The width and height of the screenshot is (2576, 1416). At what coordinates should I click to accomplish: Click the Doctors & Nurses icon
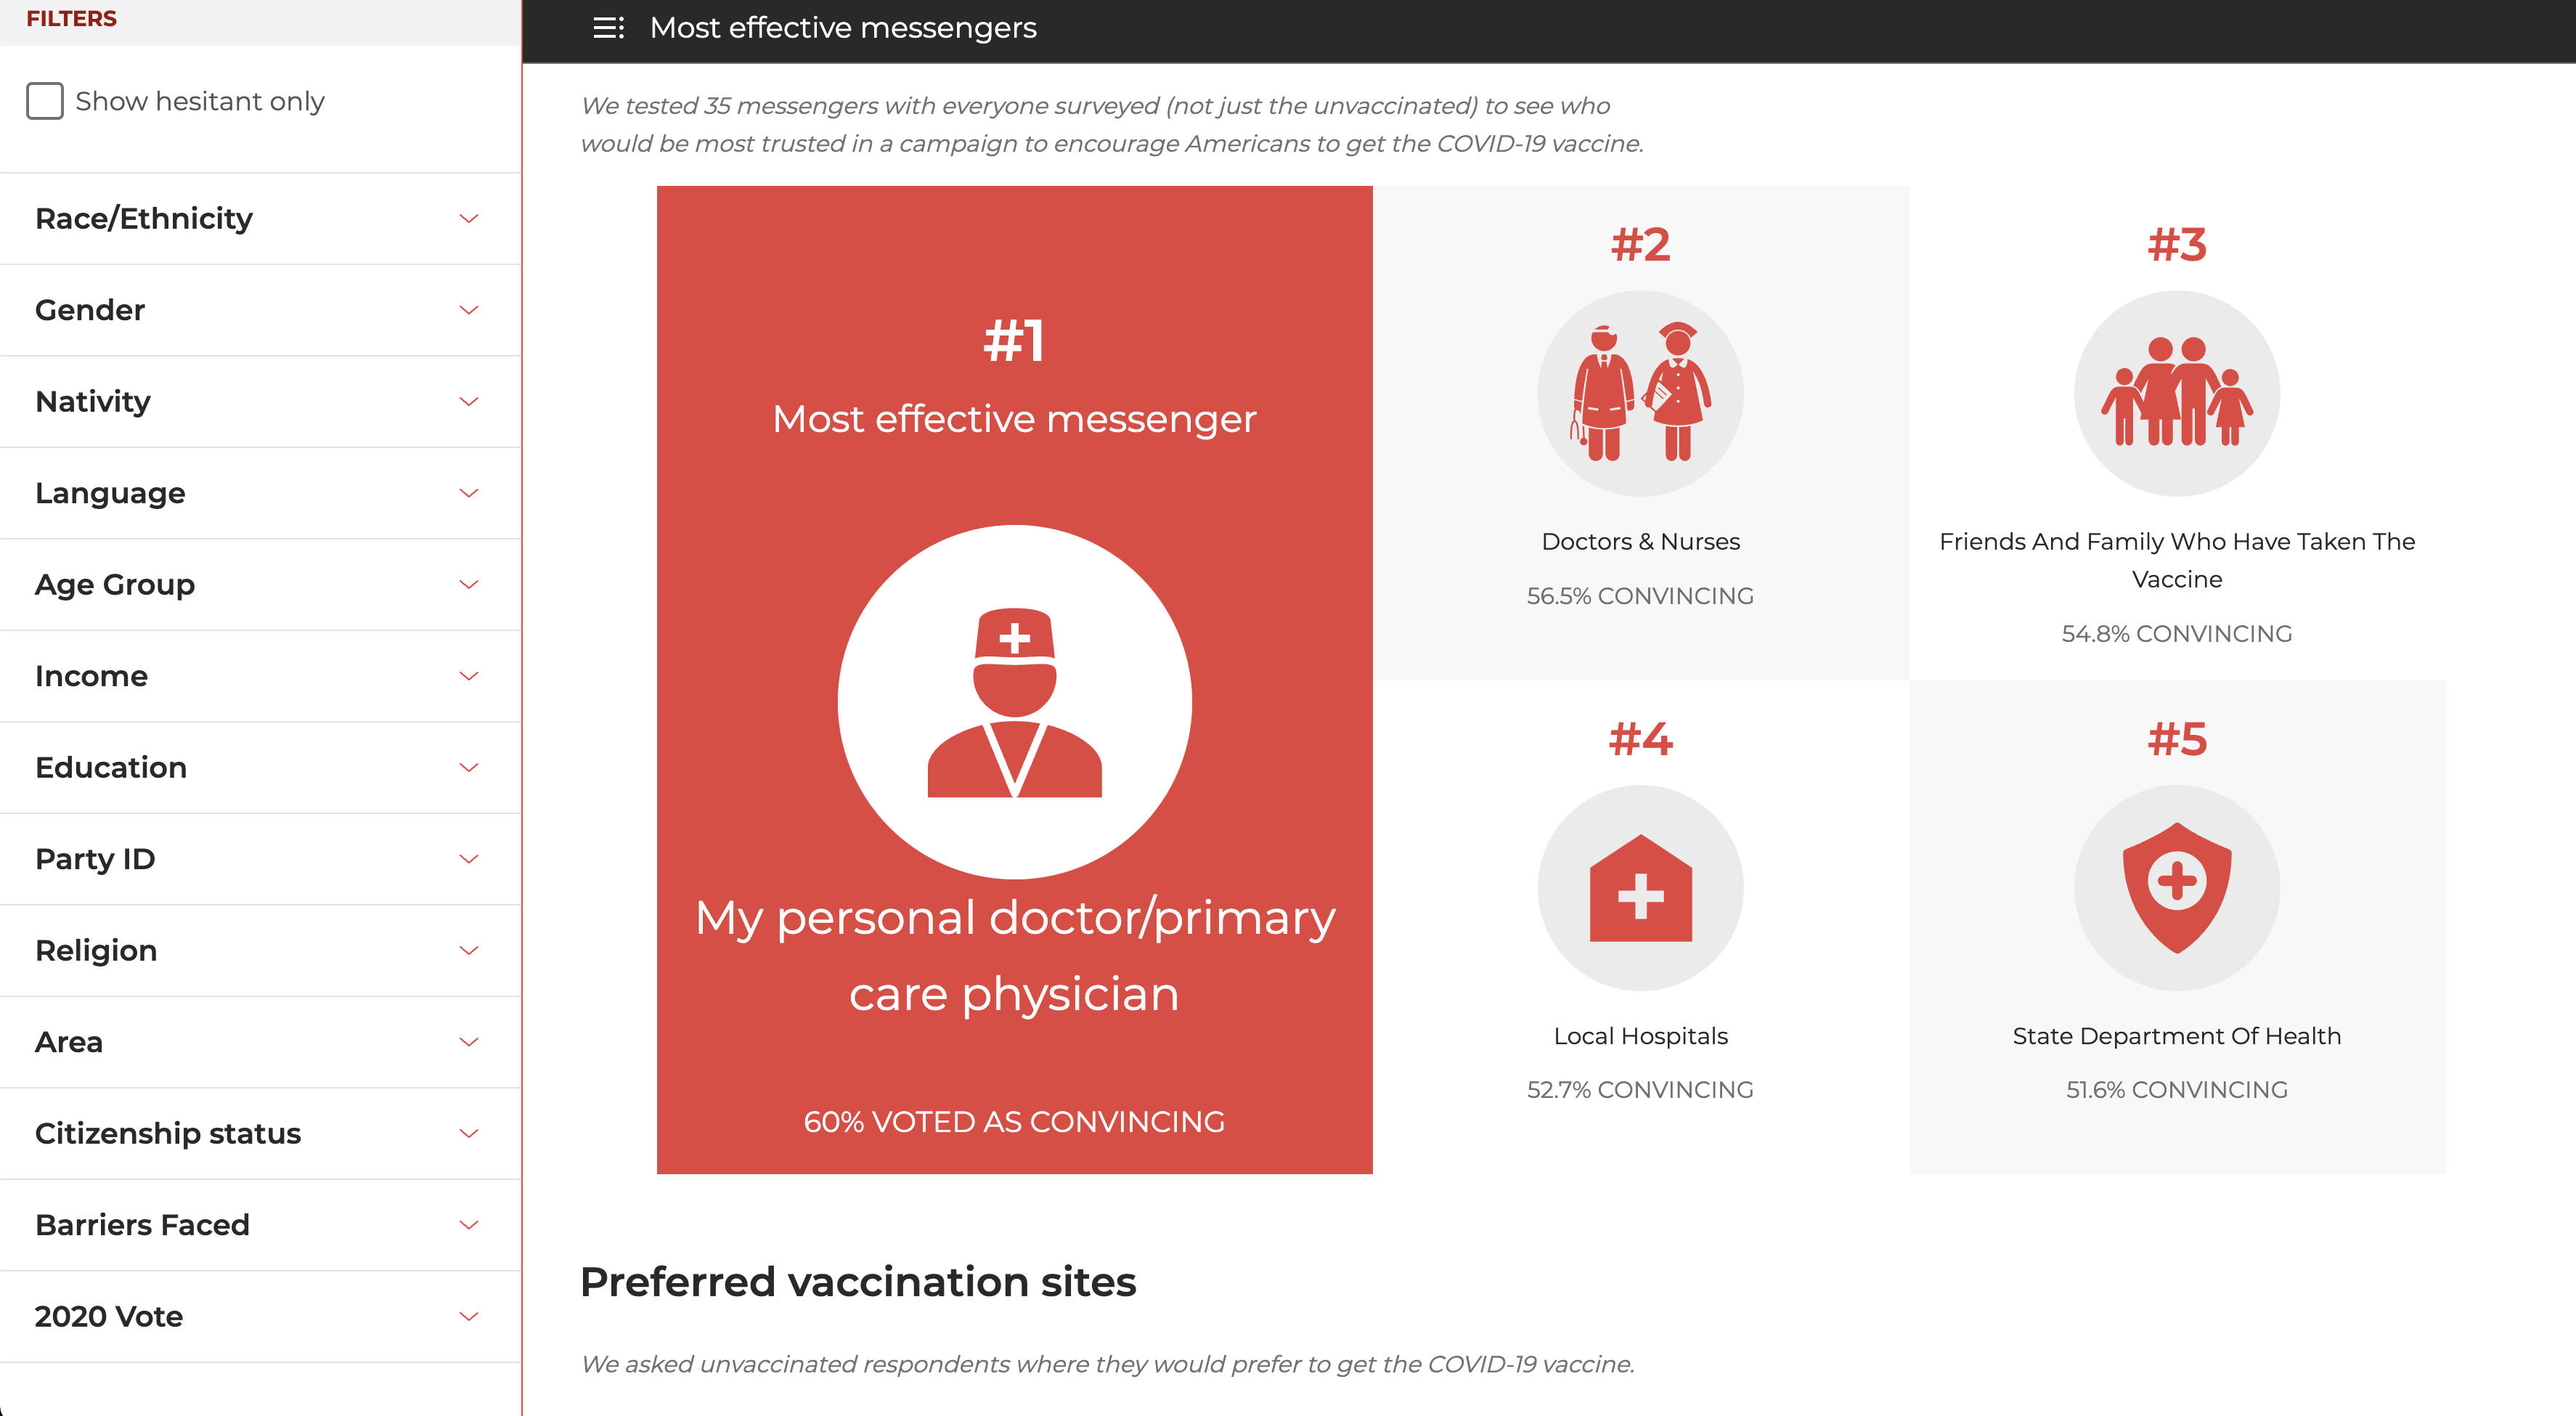click(x=1640, y=393)
